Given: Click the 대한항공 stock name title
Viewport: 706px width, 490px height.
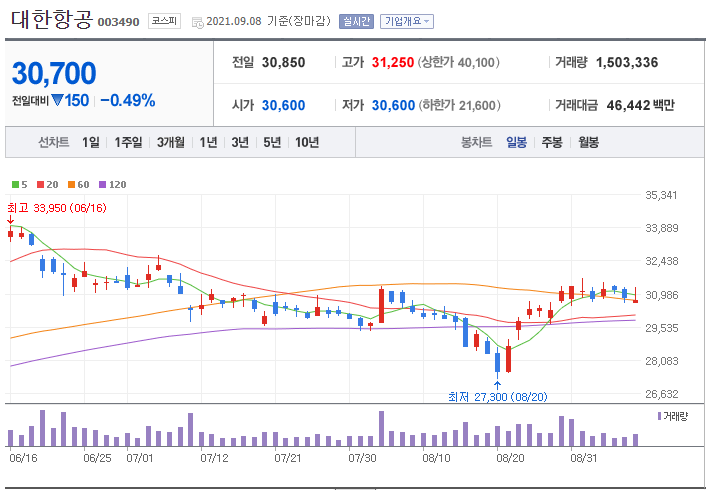Looking at the screenshot, I should tap(52, 20).
